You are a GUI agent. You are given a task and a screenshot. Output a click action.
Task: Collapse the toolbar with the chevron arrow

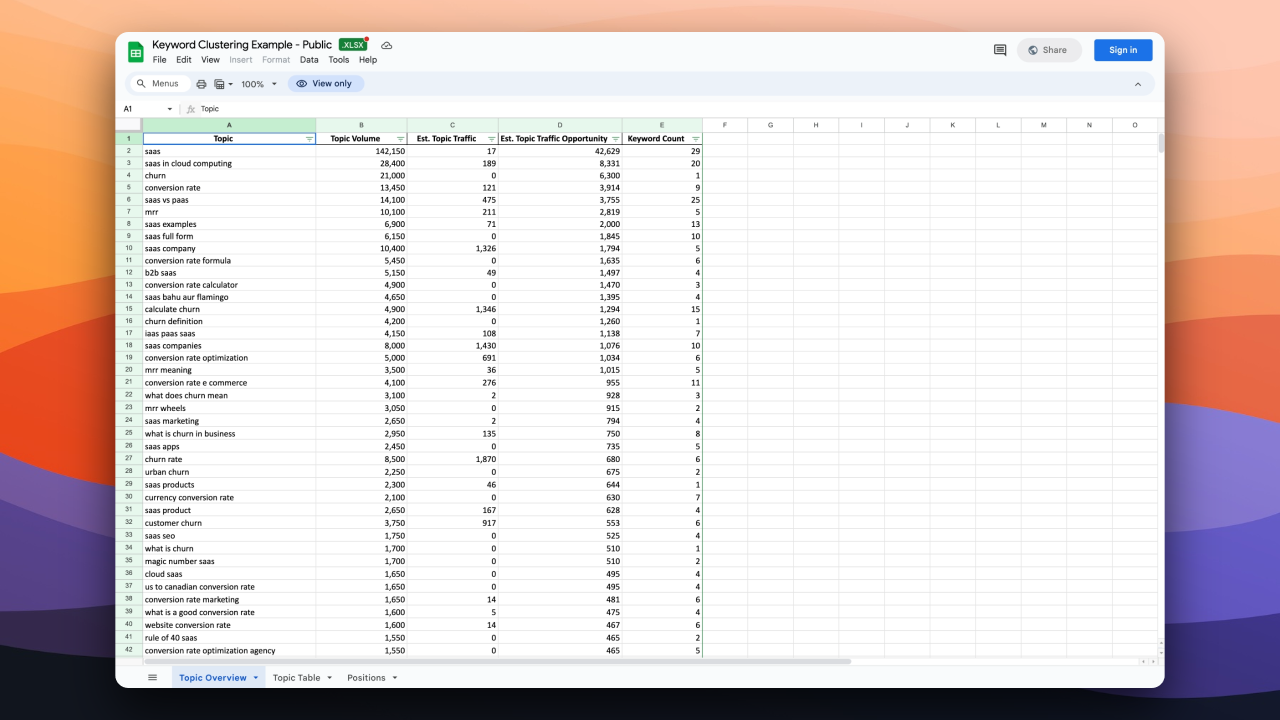[1137, 84]
